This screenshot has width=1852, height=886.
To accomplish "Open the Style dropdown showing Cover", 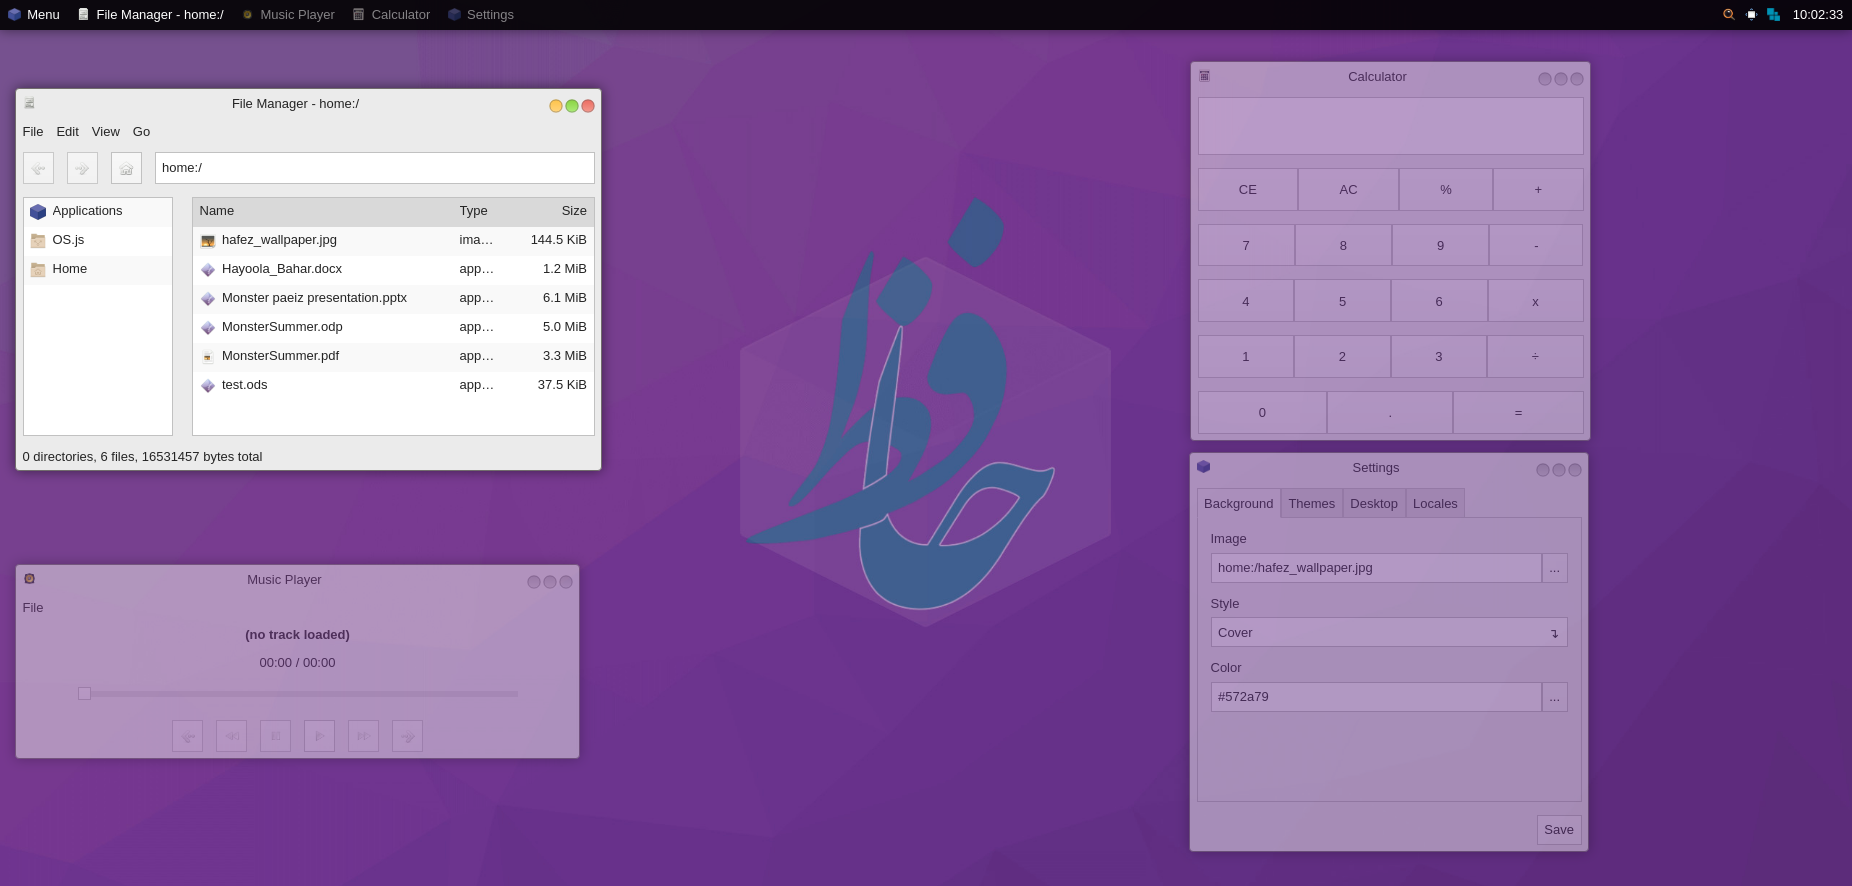I will pos(1389,633).
